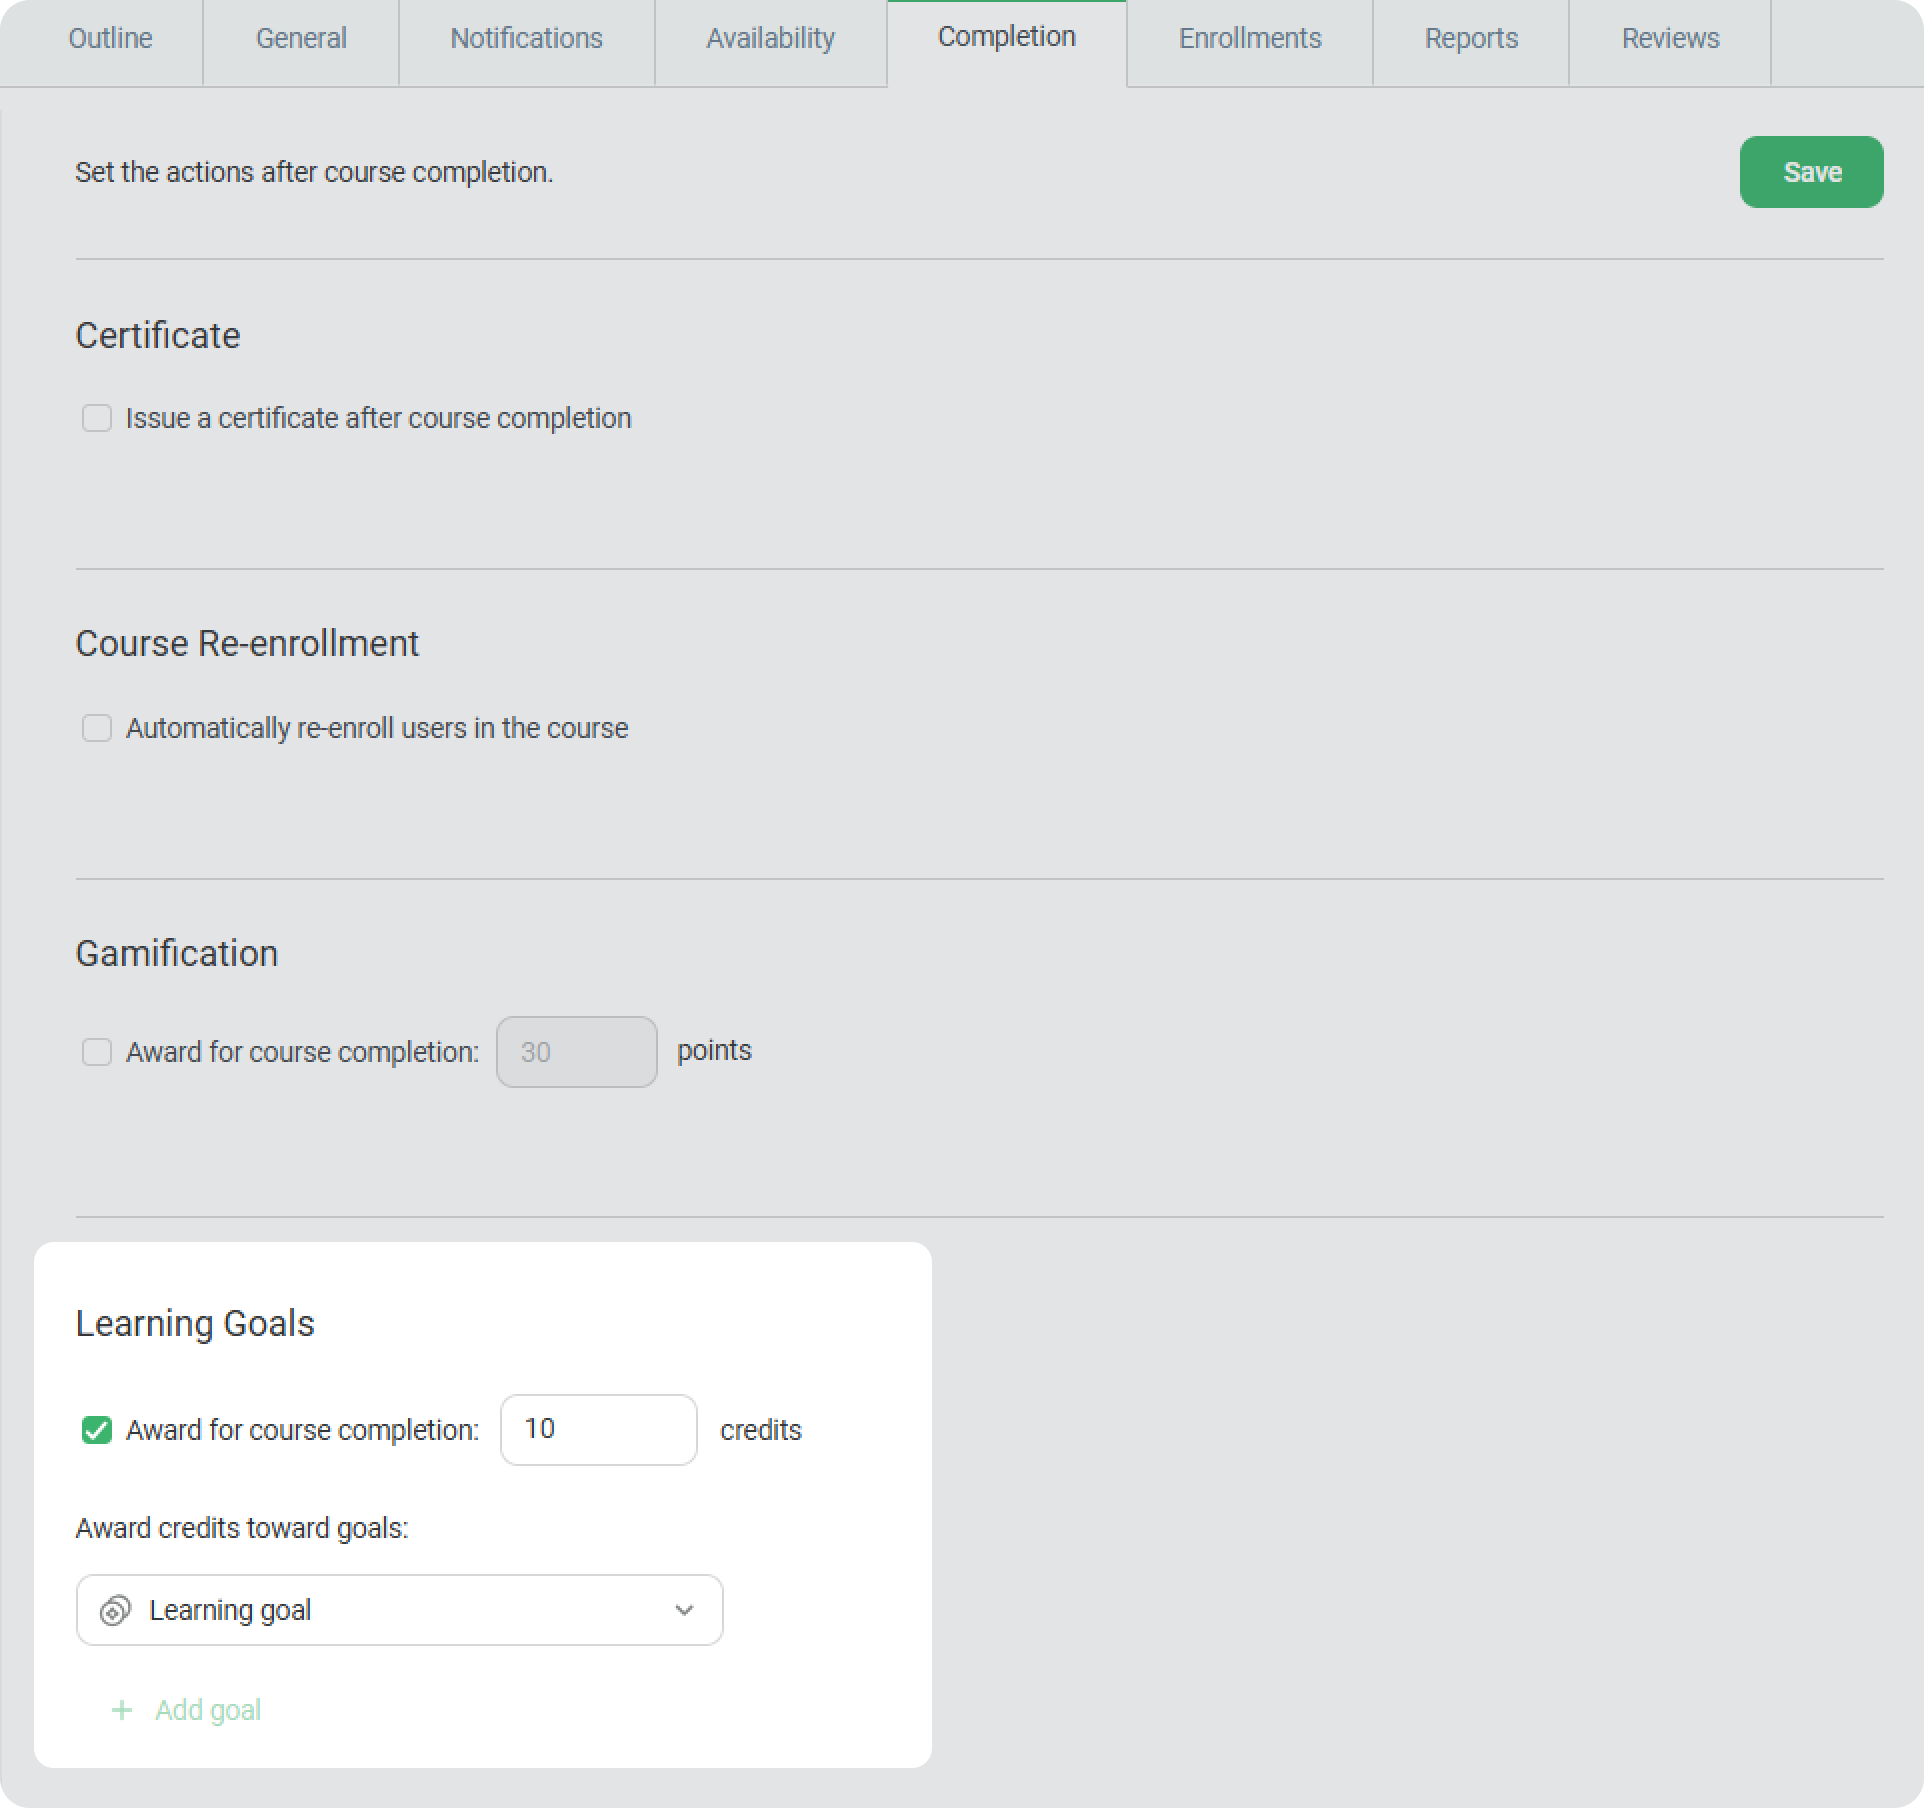1924x1808 pixels.
Task: Toggle Gamification award for course completion checkbox
Action: pos(97,1052)
